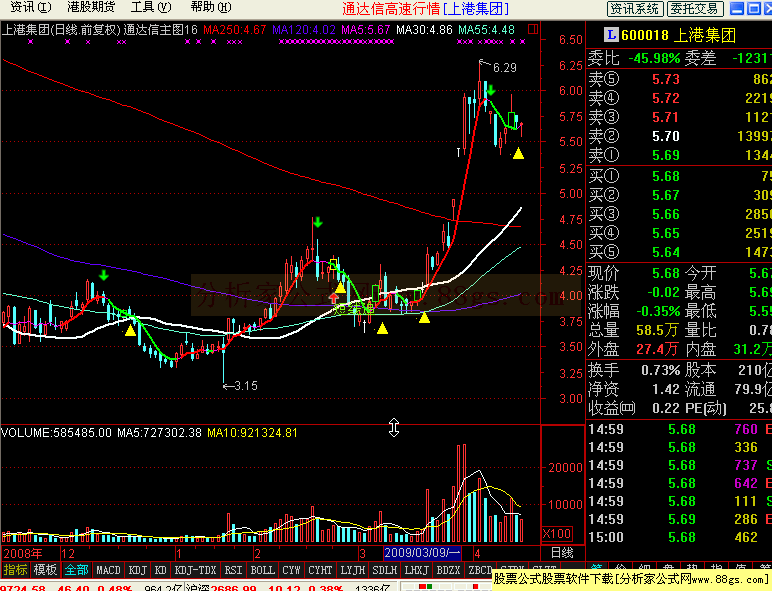Select the 模板 tab
772x591 pixels.
coord(45,570)
